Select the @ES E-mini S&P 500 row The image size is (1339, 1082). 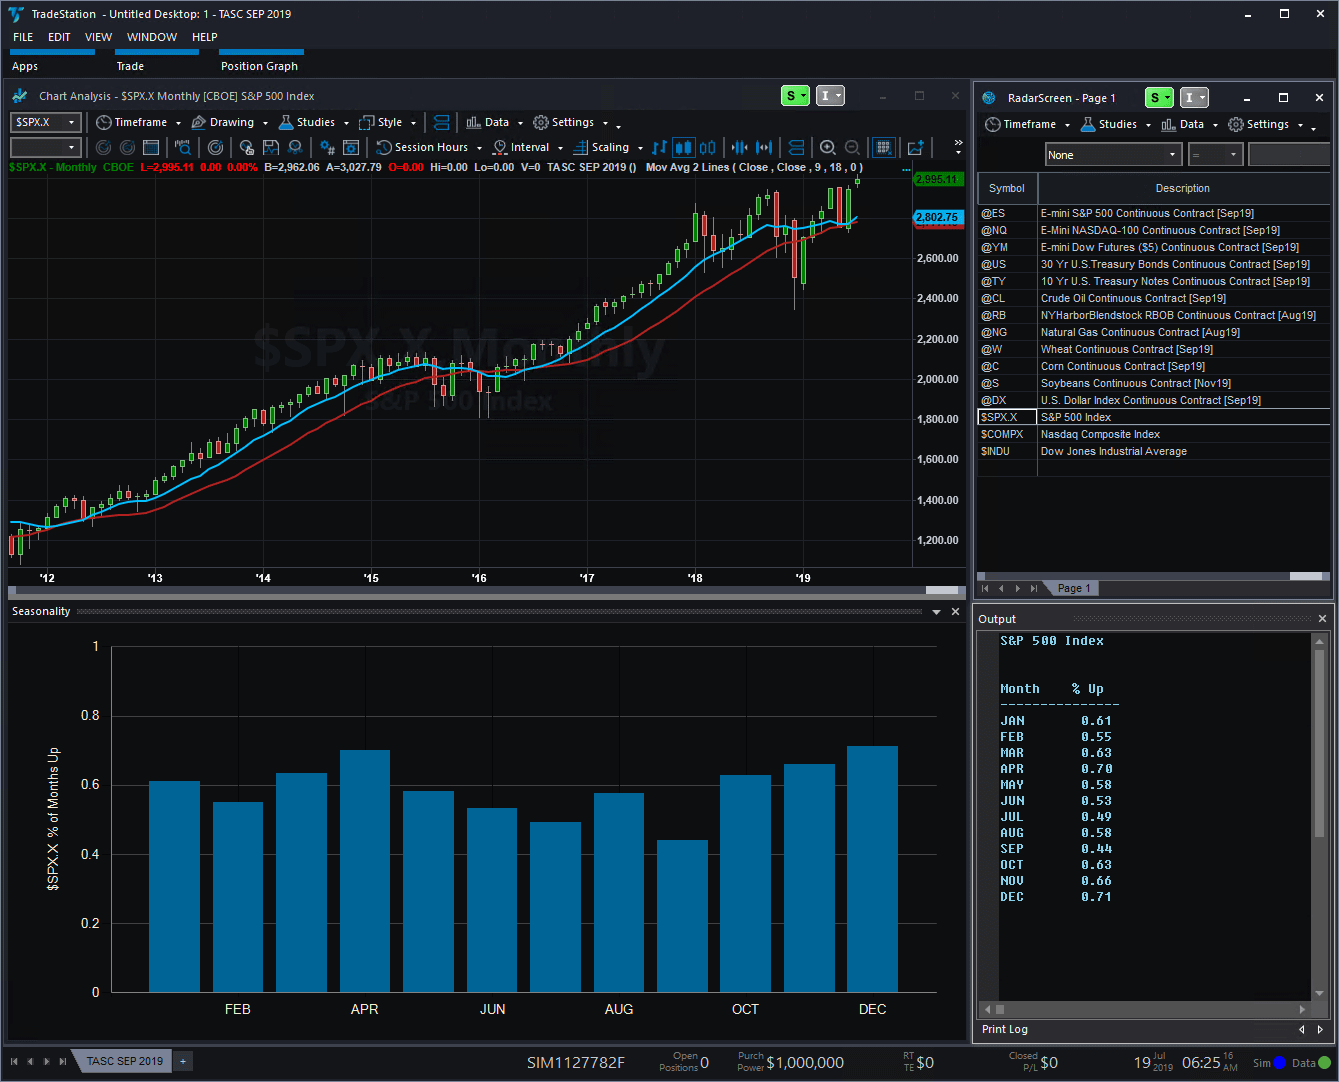pos(1154,213)
